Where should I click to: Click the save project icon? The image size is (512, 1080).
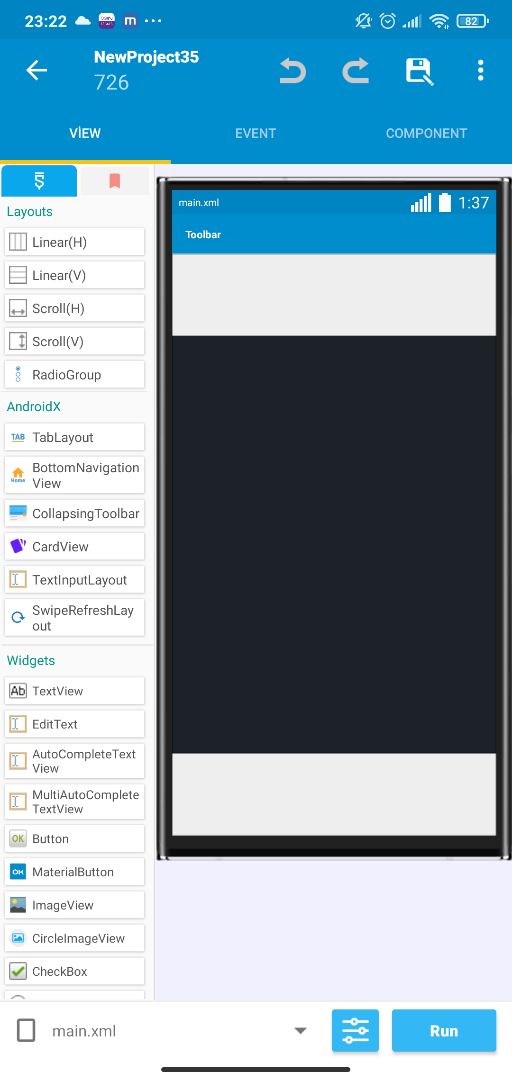[418, 71]
